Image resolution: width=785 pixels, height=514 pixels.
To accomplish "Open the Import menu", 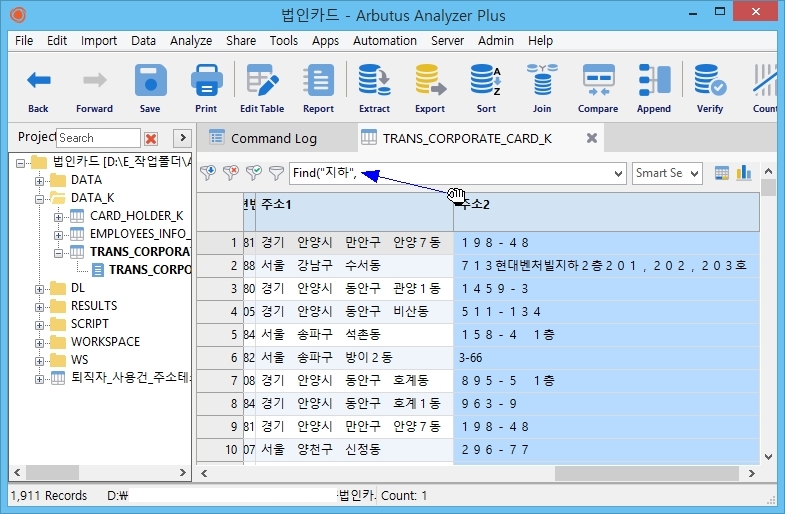I will [x=99, y=41].
